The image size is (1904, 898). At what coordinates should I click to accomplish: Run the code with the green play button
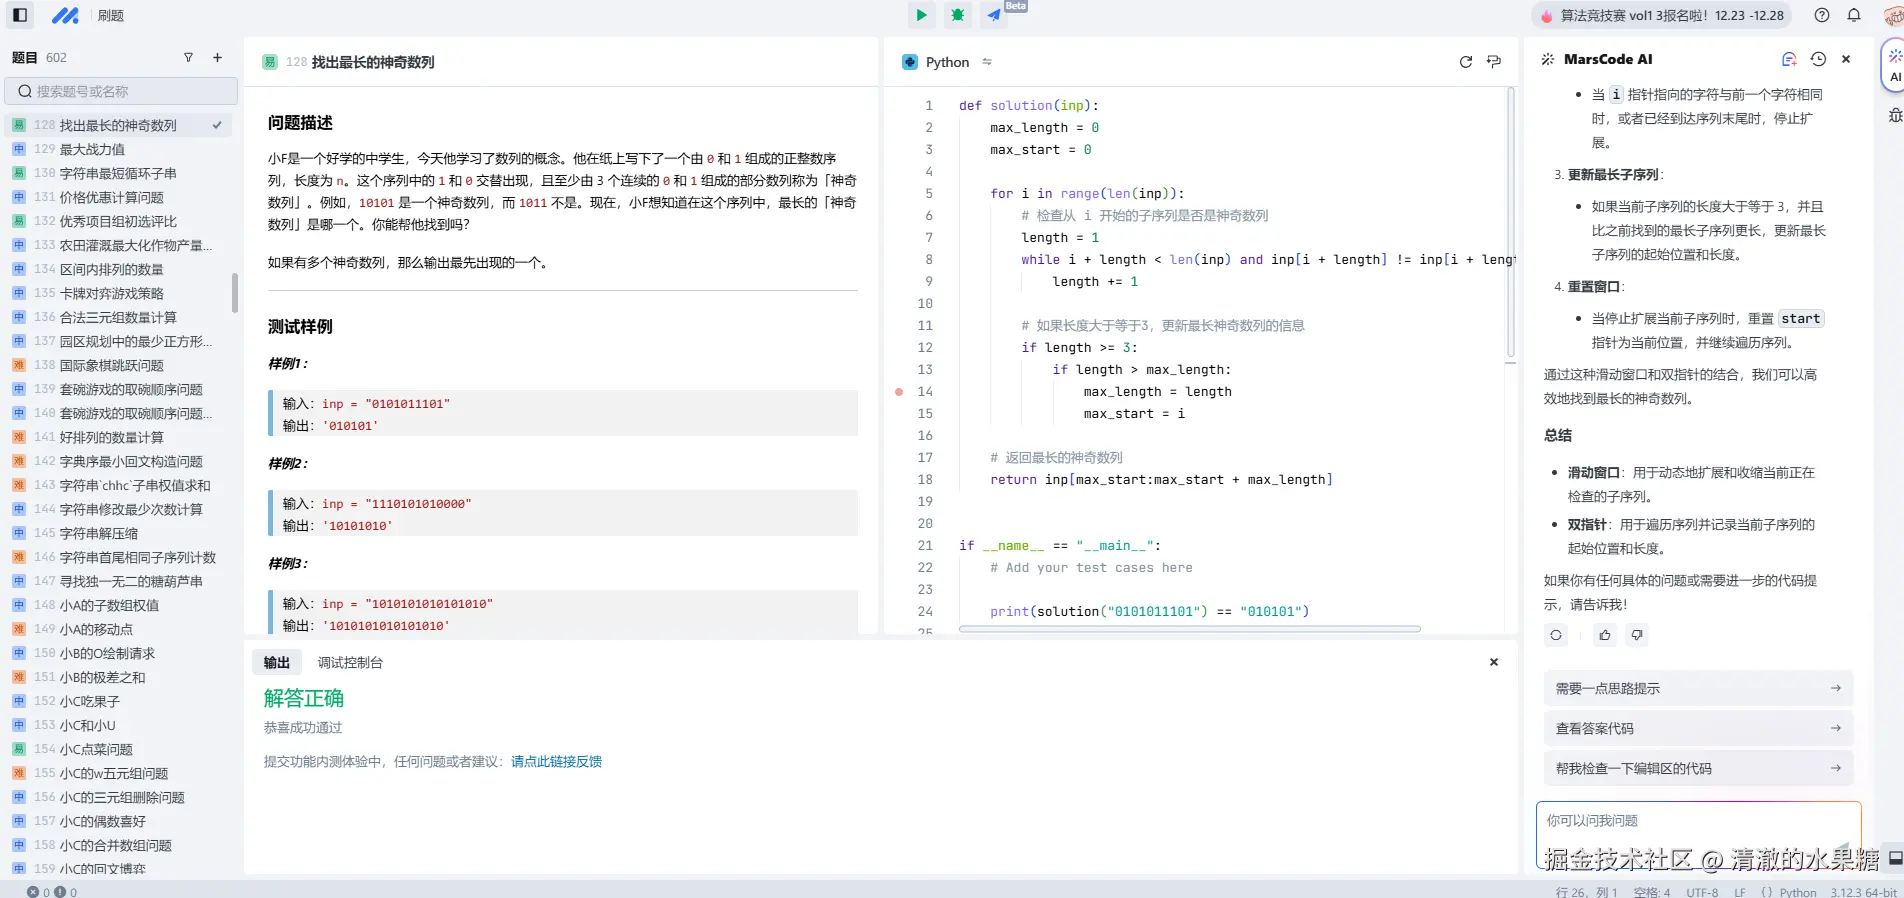coord(921,15)
